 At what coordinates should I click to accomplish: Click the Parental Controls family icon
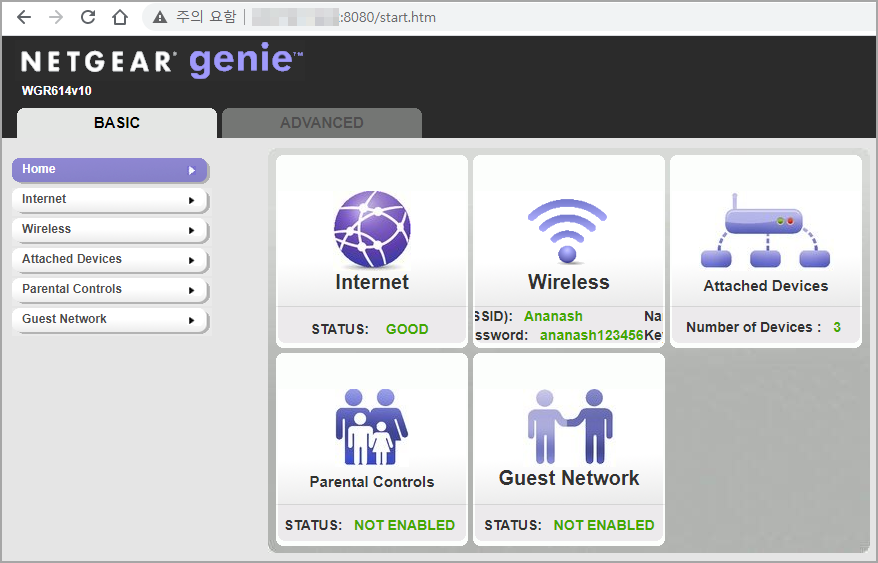[372, 427]
